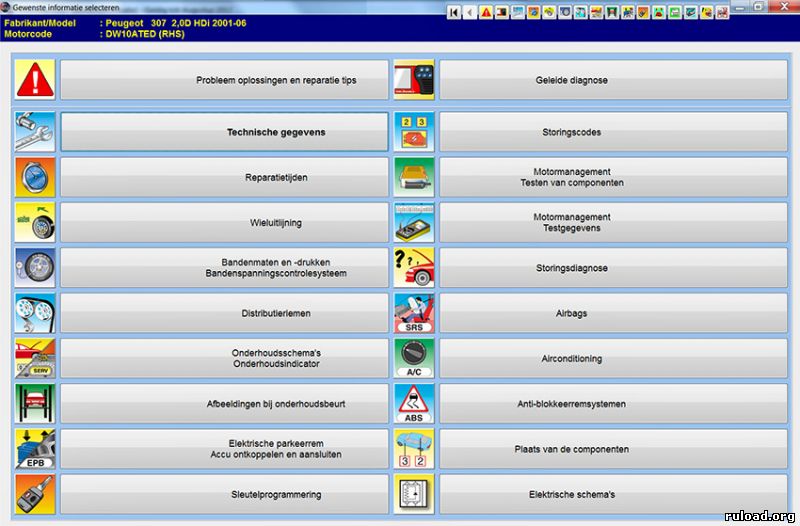
Task: Open Afbeeldingen bij onderhoudsbeurt
Action: pos(224,404)
